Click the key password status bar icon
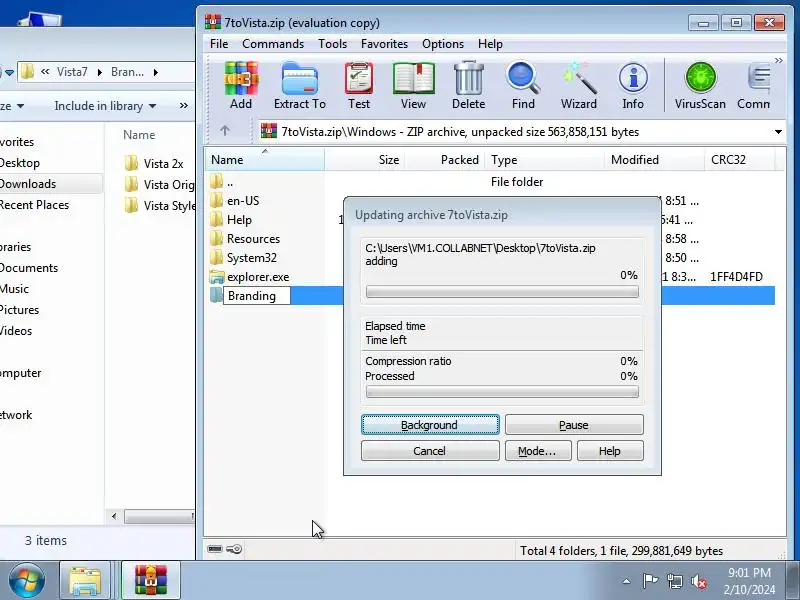 tap(234, 549)
